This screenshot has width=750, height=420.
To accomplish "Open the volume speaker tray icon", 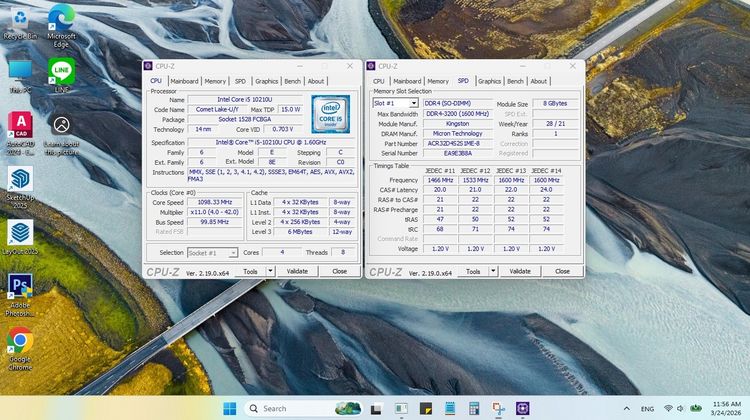I will pyautogui.click(x=680, y=409).
